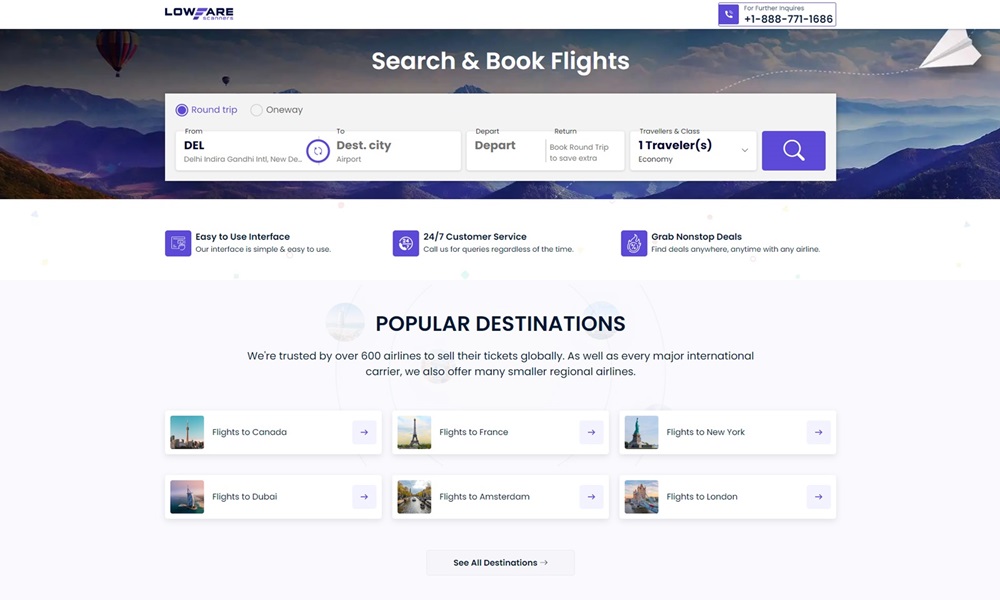Open the Return date field
The height and width of the screenshot is (600, 1000).
pos(585,152)
